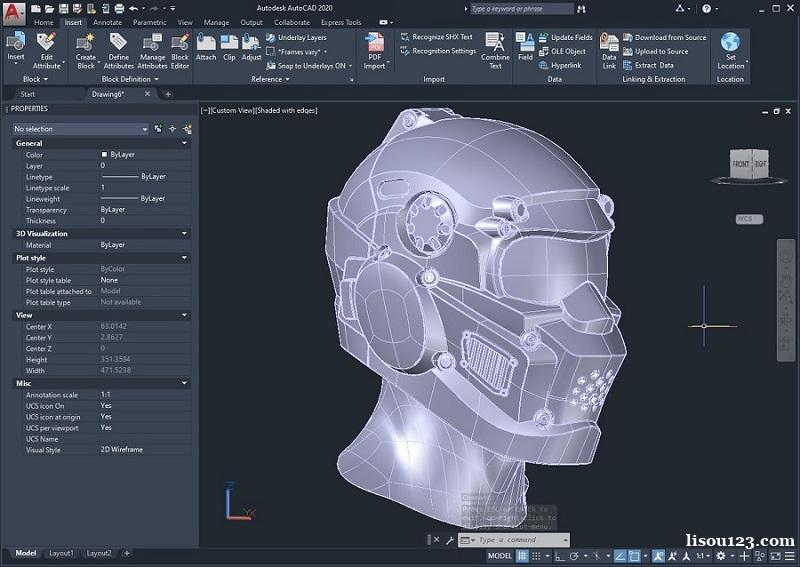
Task: Click the PDF Import tool
Action: [x=374, y=51]
